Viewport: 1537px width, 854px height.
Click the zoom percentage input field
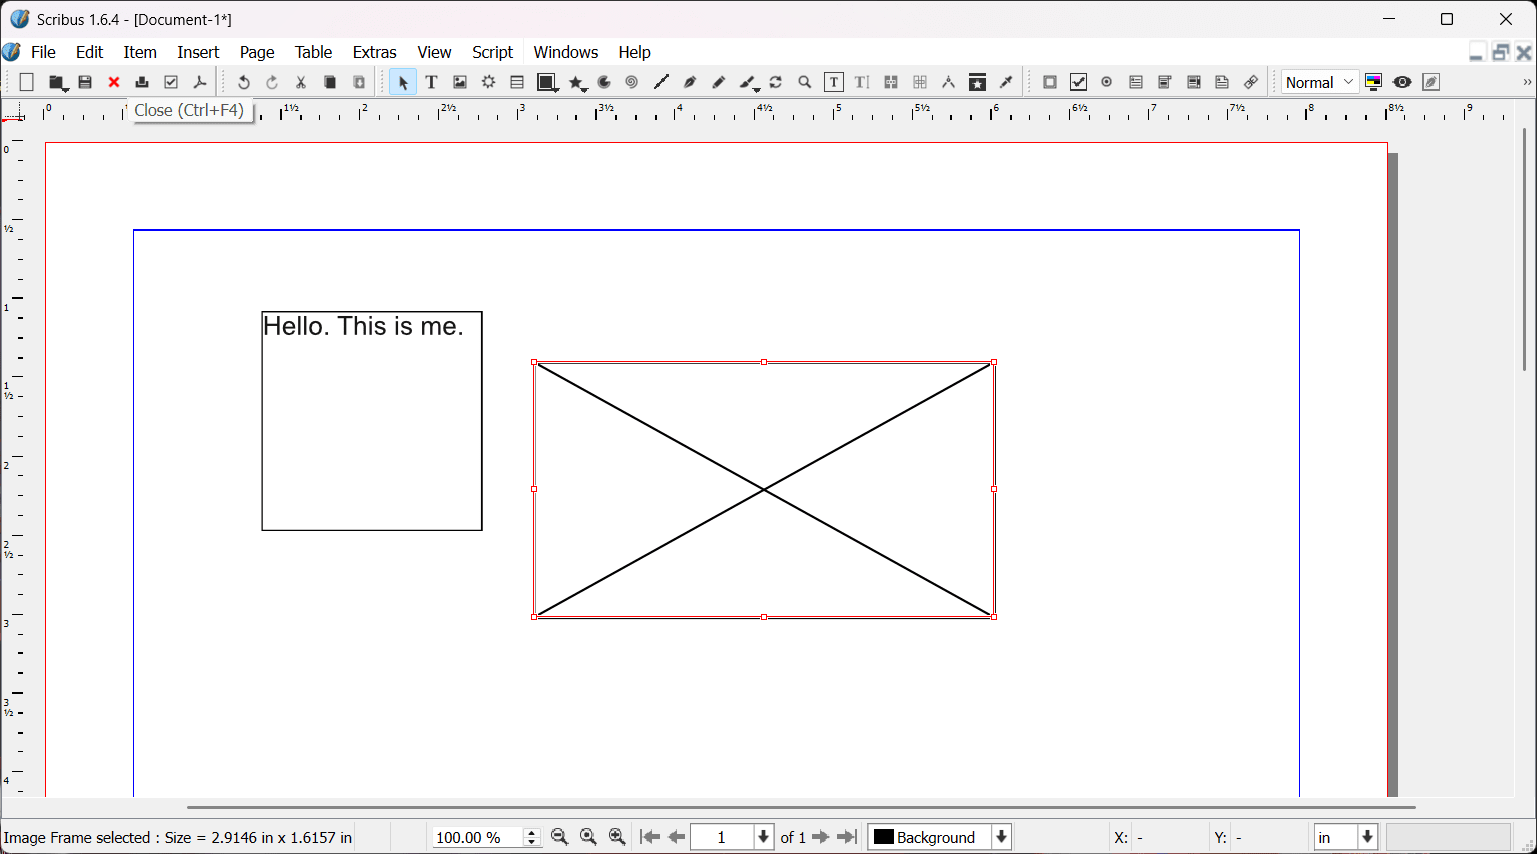(476, 837)
